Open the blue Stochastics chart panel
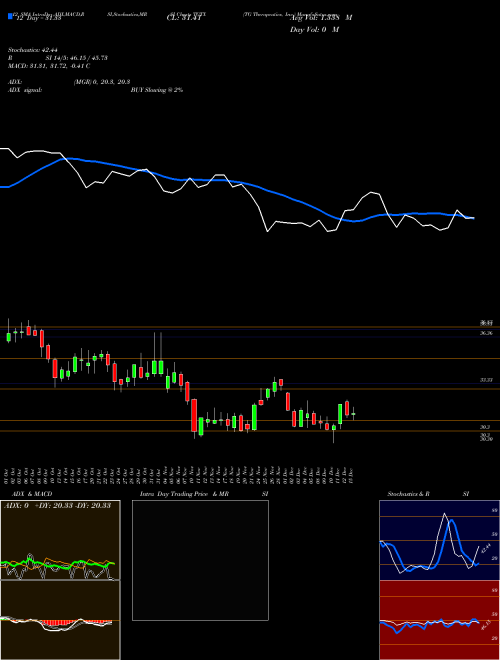 pyautogui.click(x=439, y=540)
